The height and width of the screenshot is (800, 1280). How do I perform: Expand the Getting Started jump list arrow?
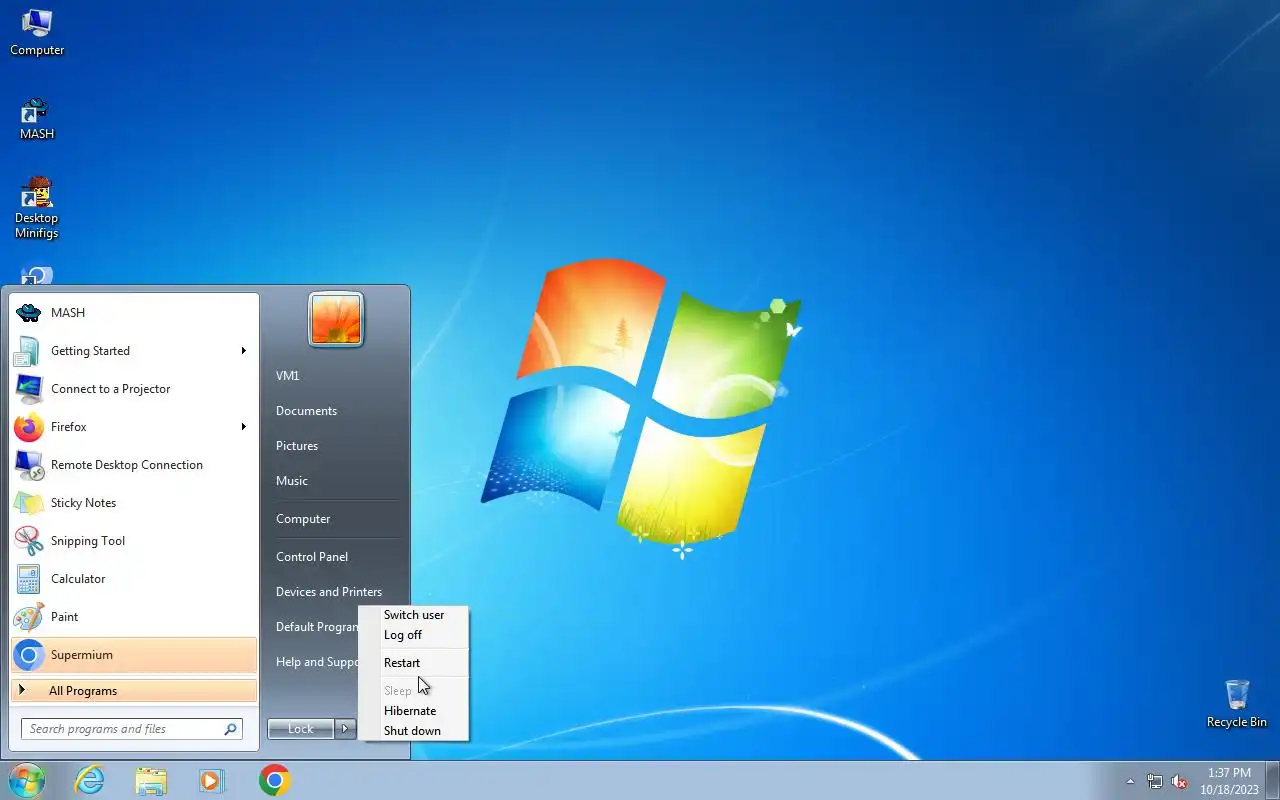point(243,351)
